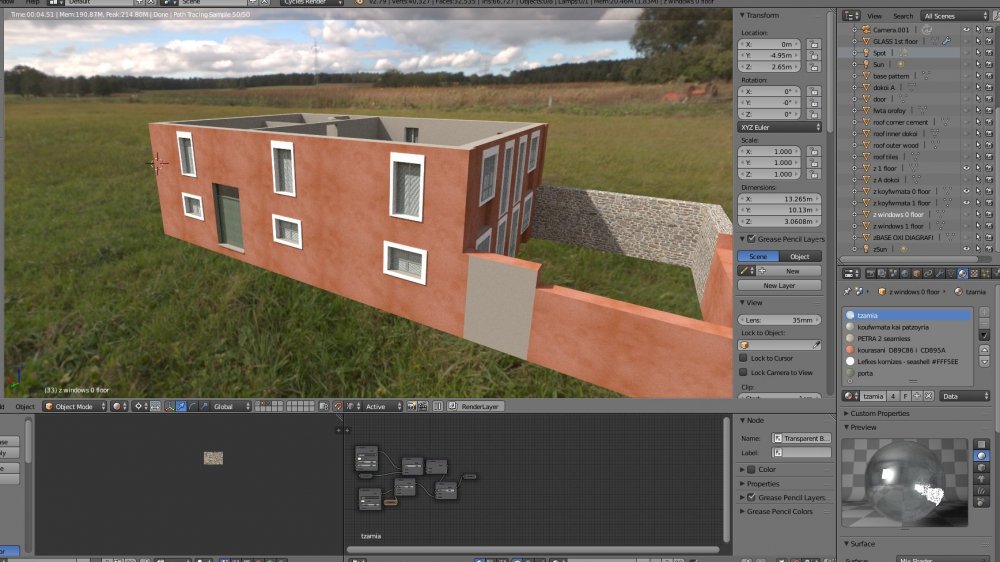Pick lock object with eyedropper
The image size is (1000, 562).
pos(816,345)
